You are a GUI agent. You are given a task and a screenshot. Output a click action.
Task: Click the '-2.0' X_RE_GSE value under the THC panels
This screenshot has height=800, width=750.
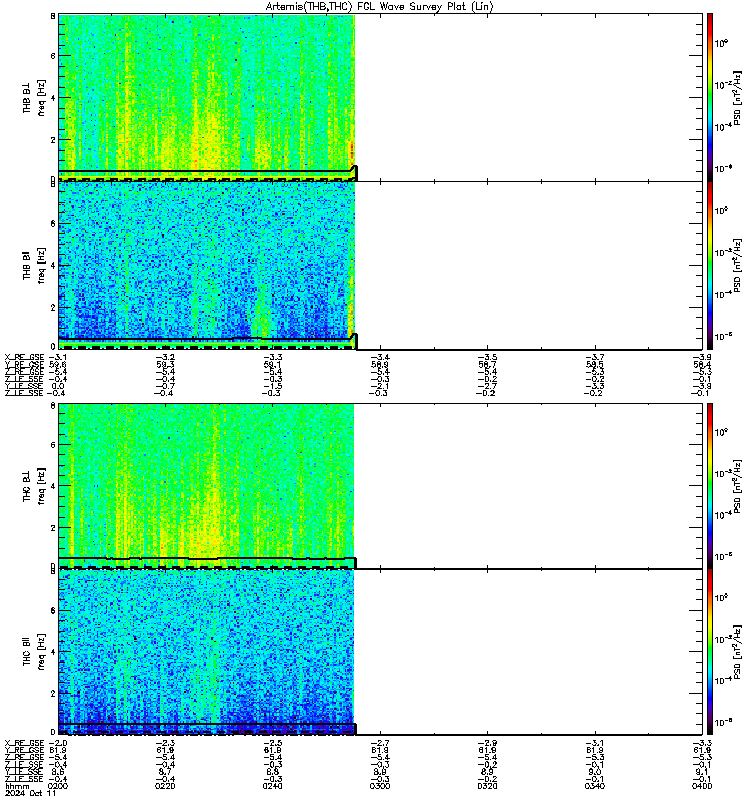point(58,743)
